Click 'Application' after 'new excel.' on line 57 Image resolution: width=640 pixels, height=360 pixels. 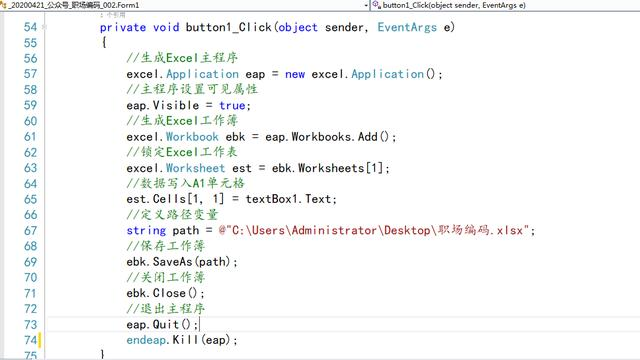[387, 74]
